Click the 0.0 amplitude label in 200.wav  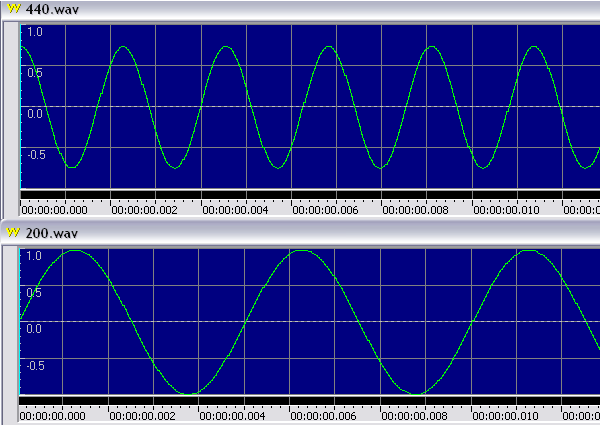coord(34,328)
